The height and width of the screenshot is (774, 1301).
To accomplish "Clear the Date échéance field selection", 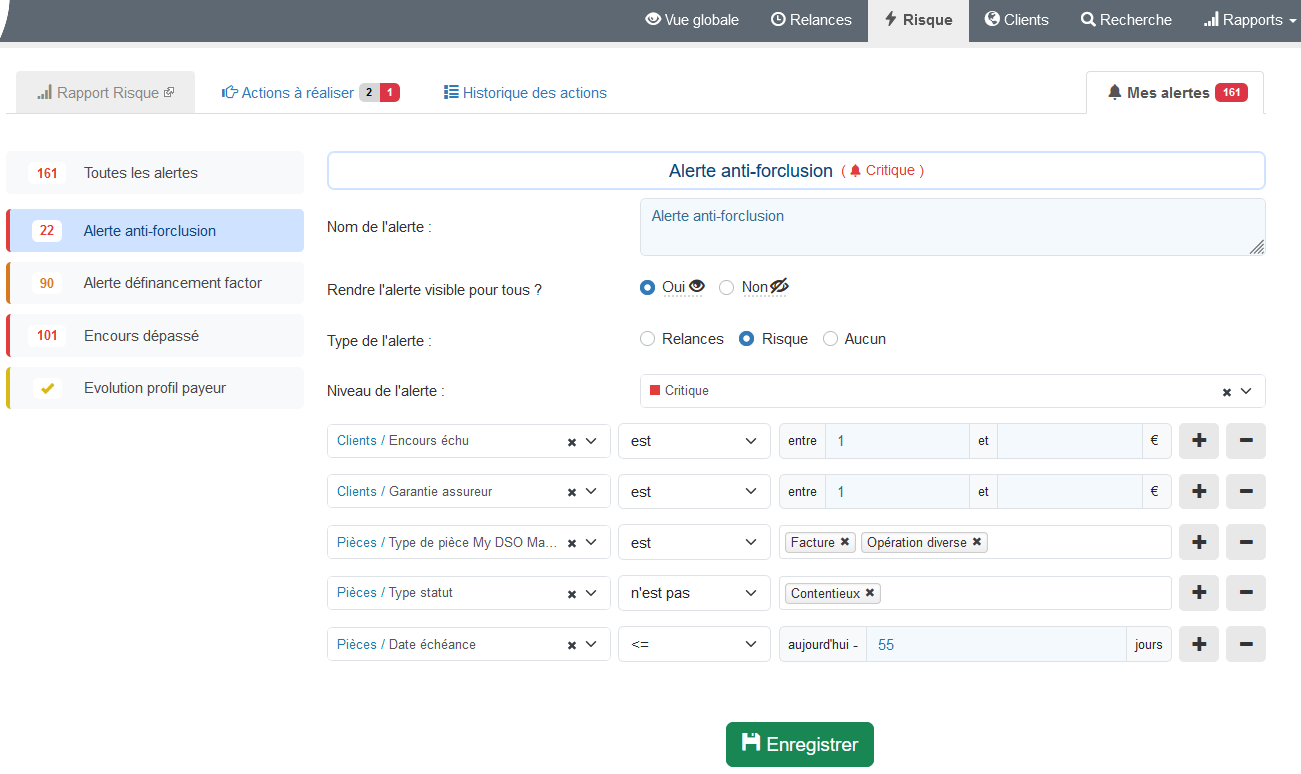I will (x=572, y=645).
